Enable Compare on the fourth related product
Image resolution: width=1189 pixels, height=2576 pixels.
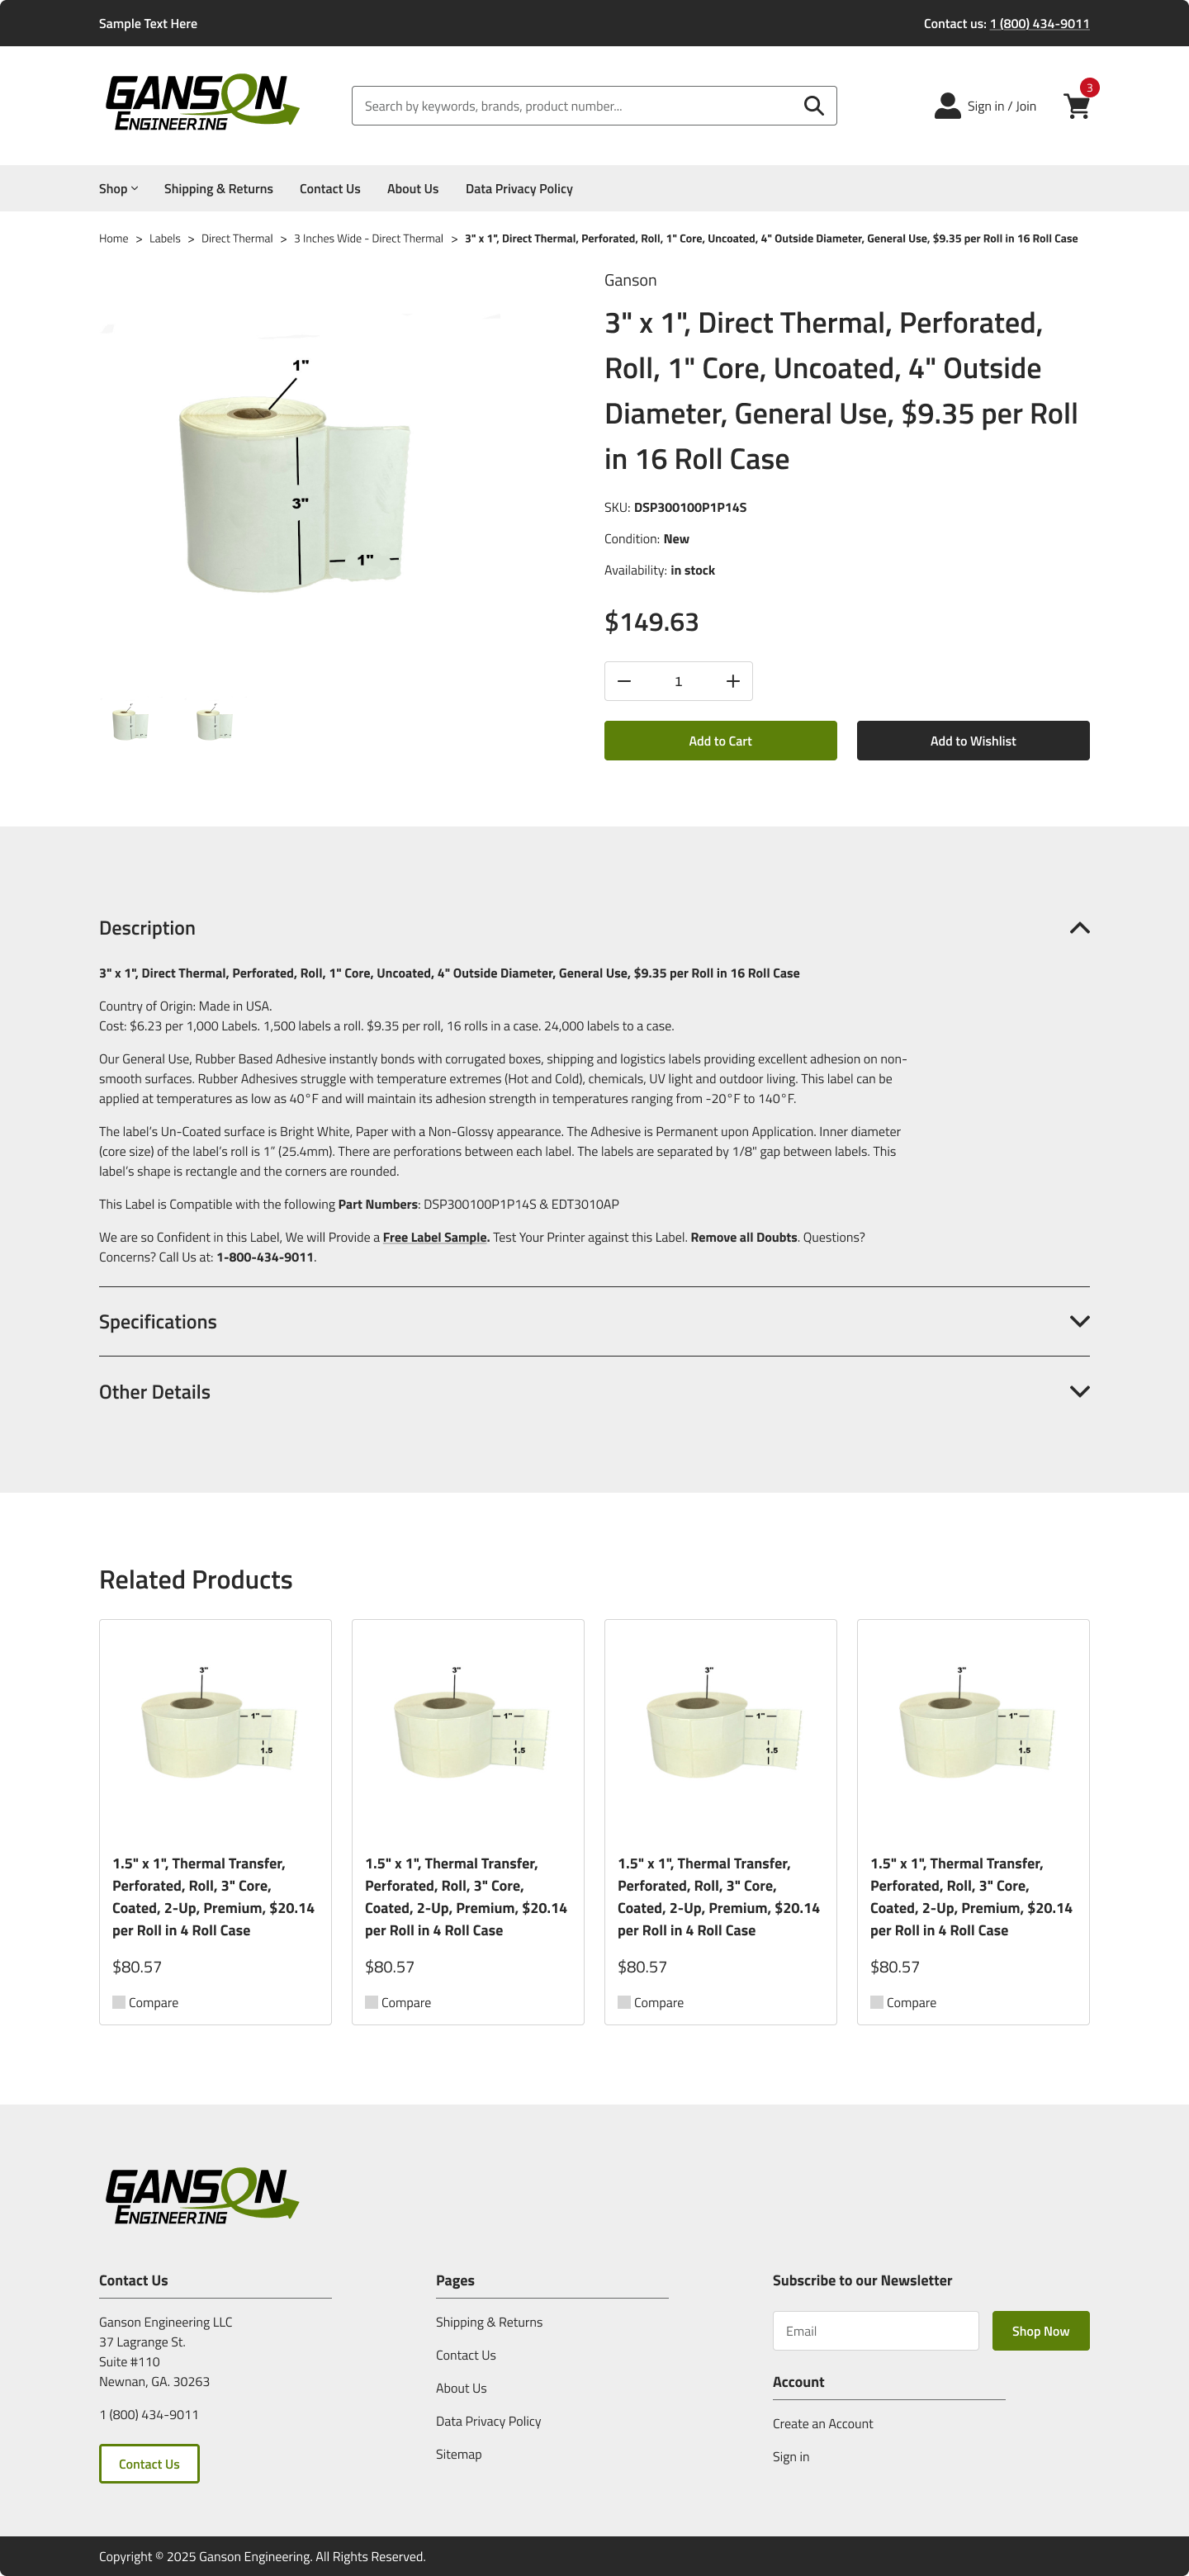click(877, 2002)
